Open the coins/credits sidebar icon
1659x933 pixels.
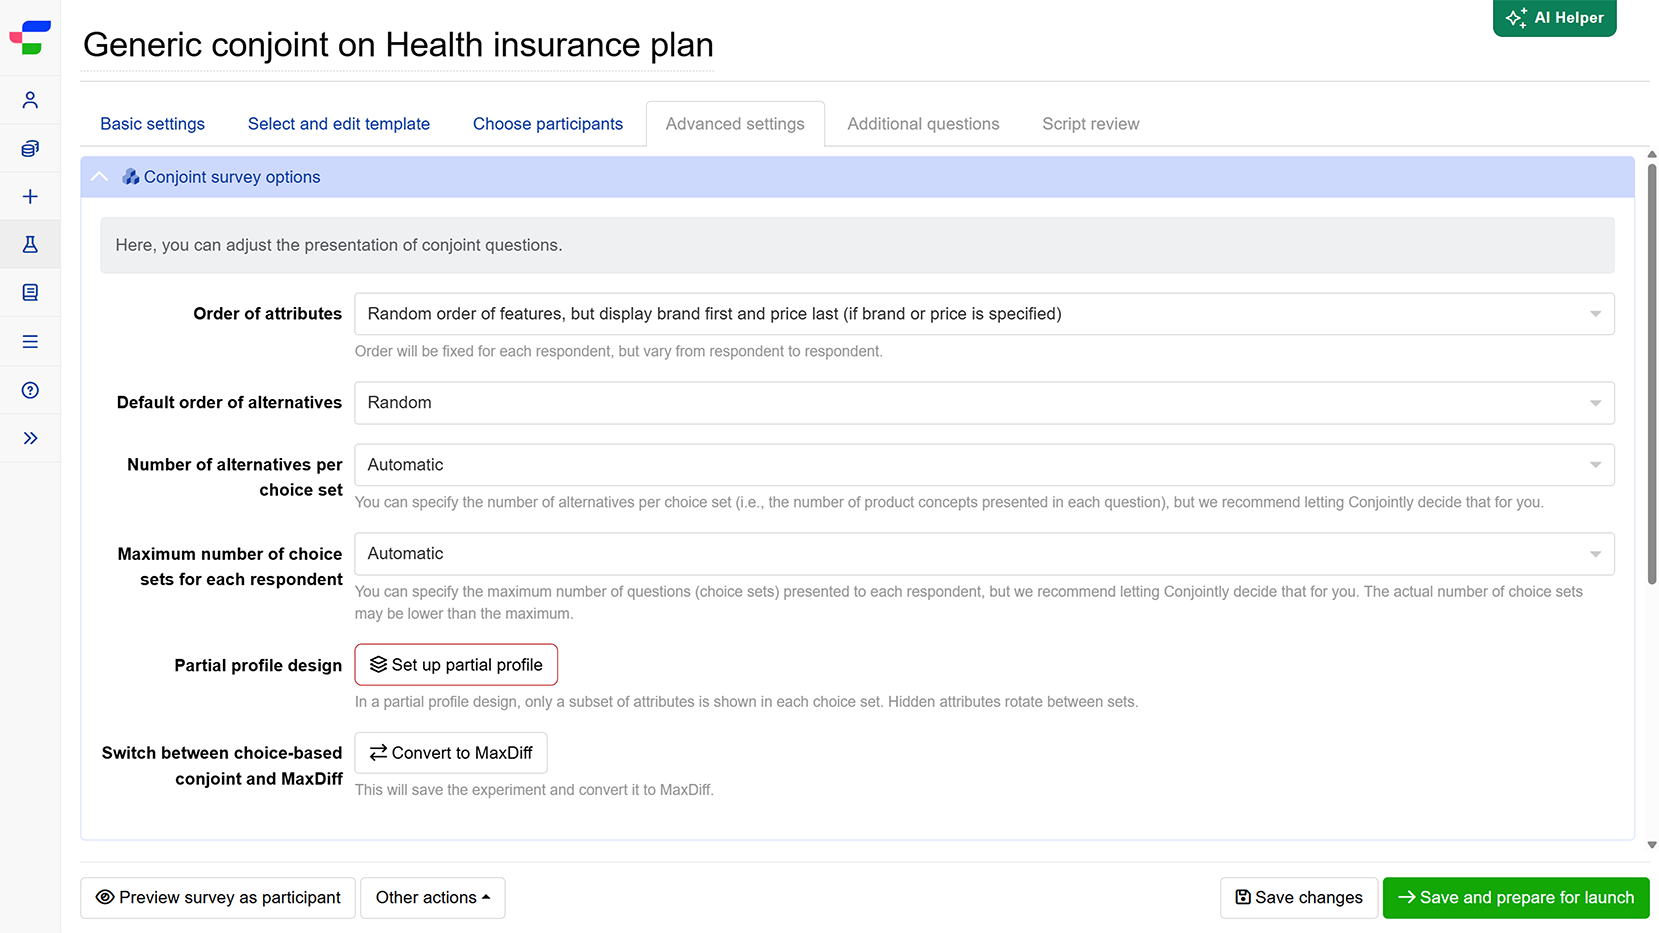pyautogui.click(x=30, y=148)
